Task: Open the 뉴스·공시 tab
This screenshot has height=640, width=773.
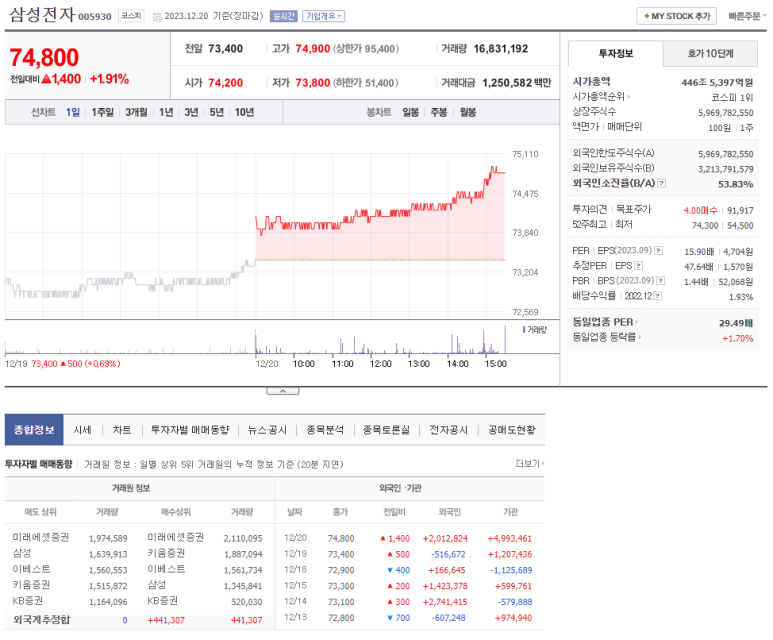Action: [267, 430]
